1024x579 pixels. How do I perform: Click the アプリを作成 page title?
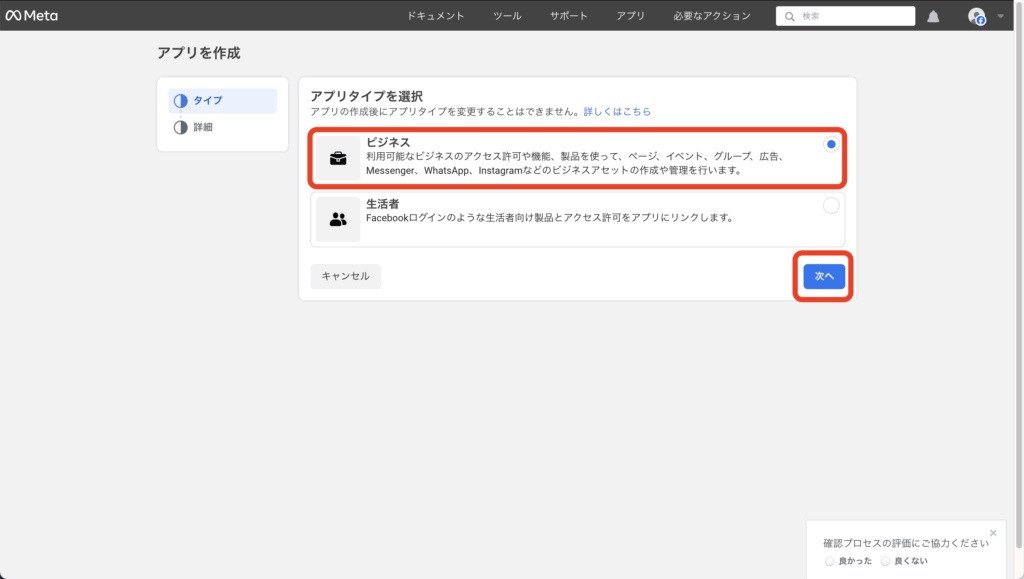click(199, 53)
